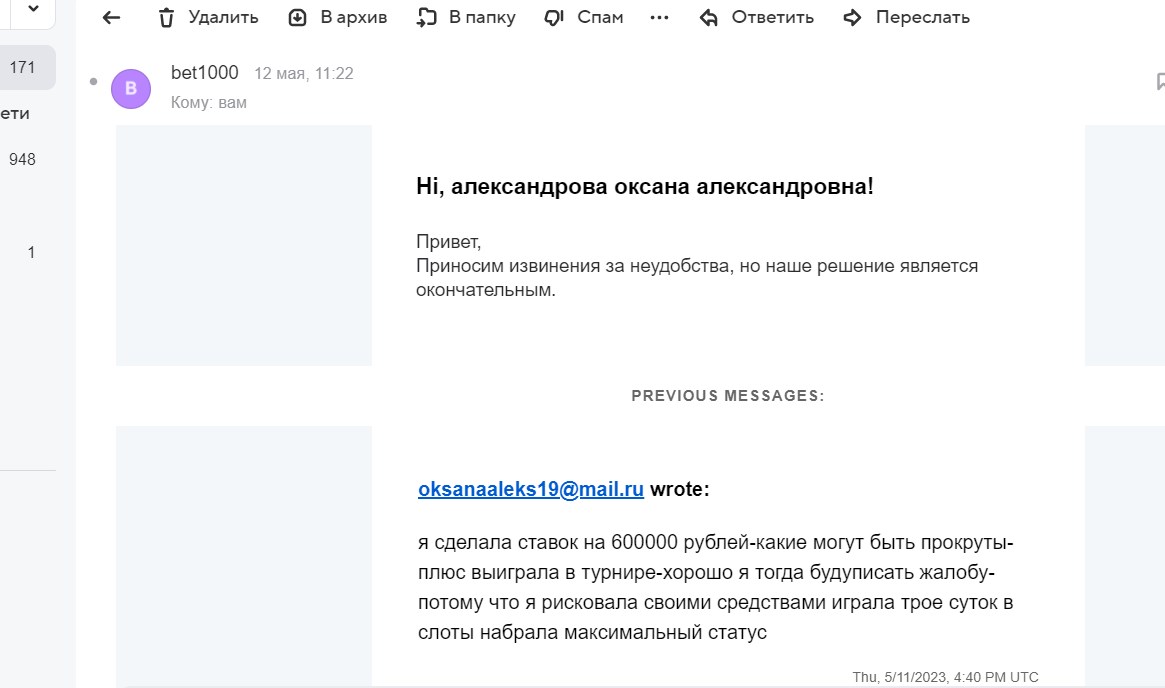
Task: Click the trash icon to delete the email
Action: tap(166, 16)
